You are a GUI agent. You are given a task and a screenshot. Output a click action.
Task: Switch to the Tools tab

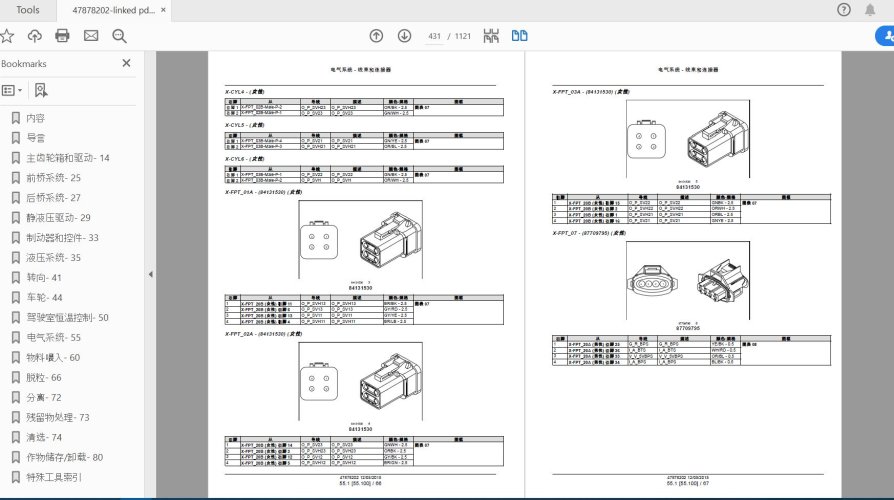coord(28,10)
